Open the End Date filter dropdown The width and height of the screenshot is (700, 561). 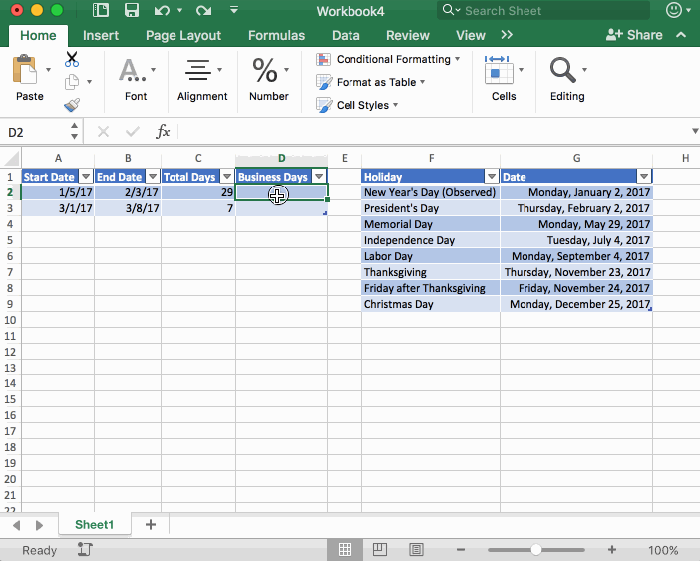click(153, 177)
